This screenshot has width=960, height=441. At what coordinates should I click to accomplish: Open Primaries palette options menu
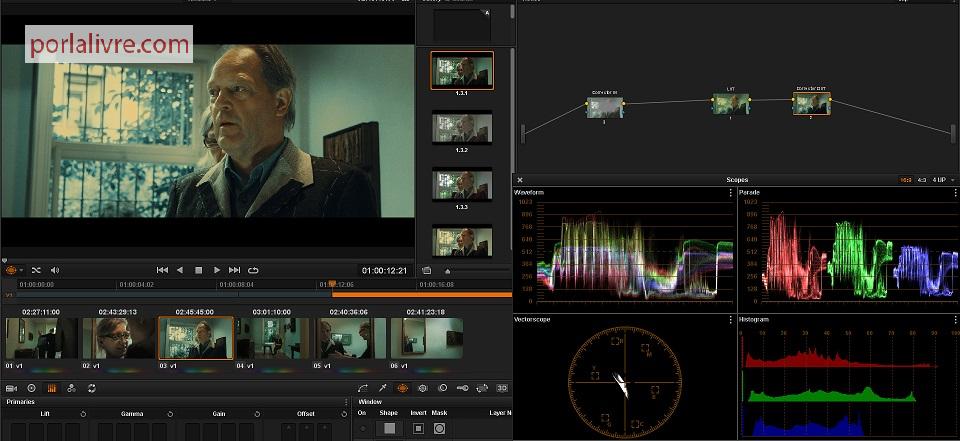(347, 402)
